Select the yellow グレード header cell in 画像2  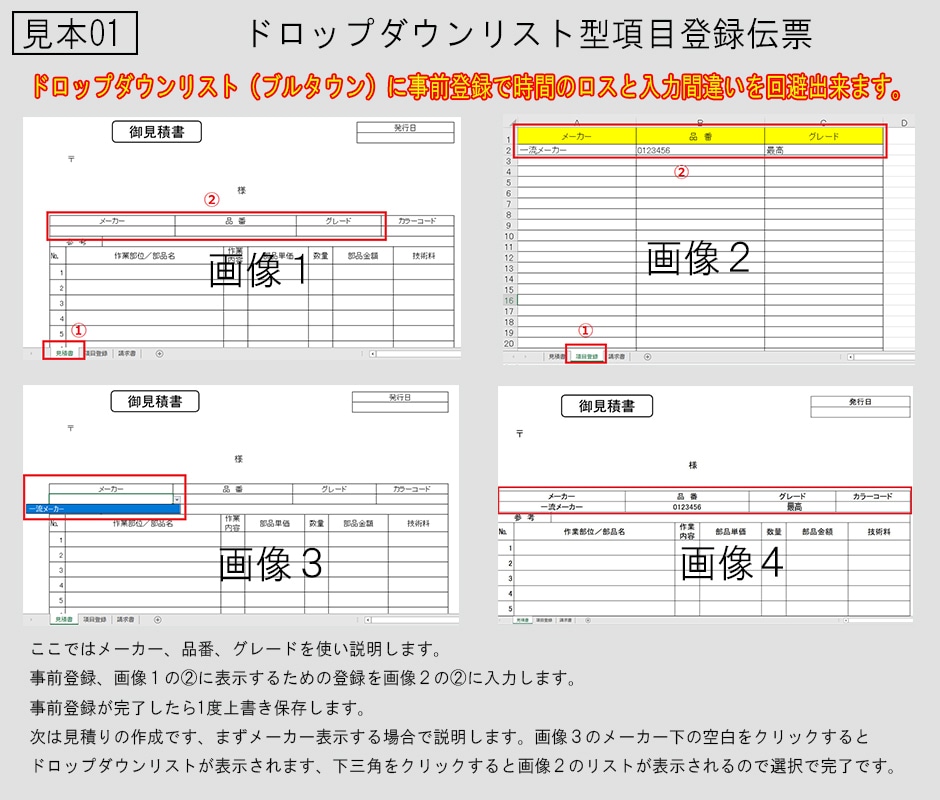[824, 137]
